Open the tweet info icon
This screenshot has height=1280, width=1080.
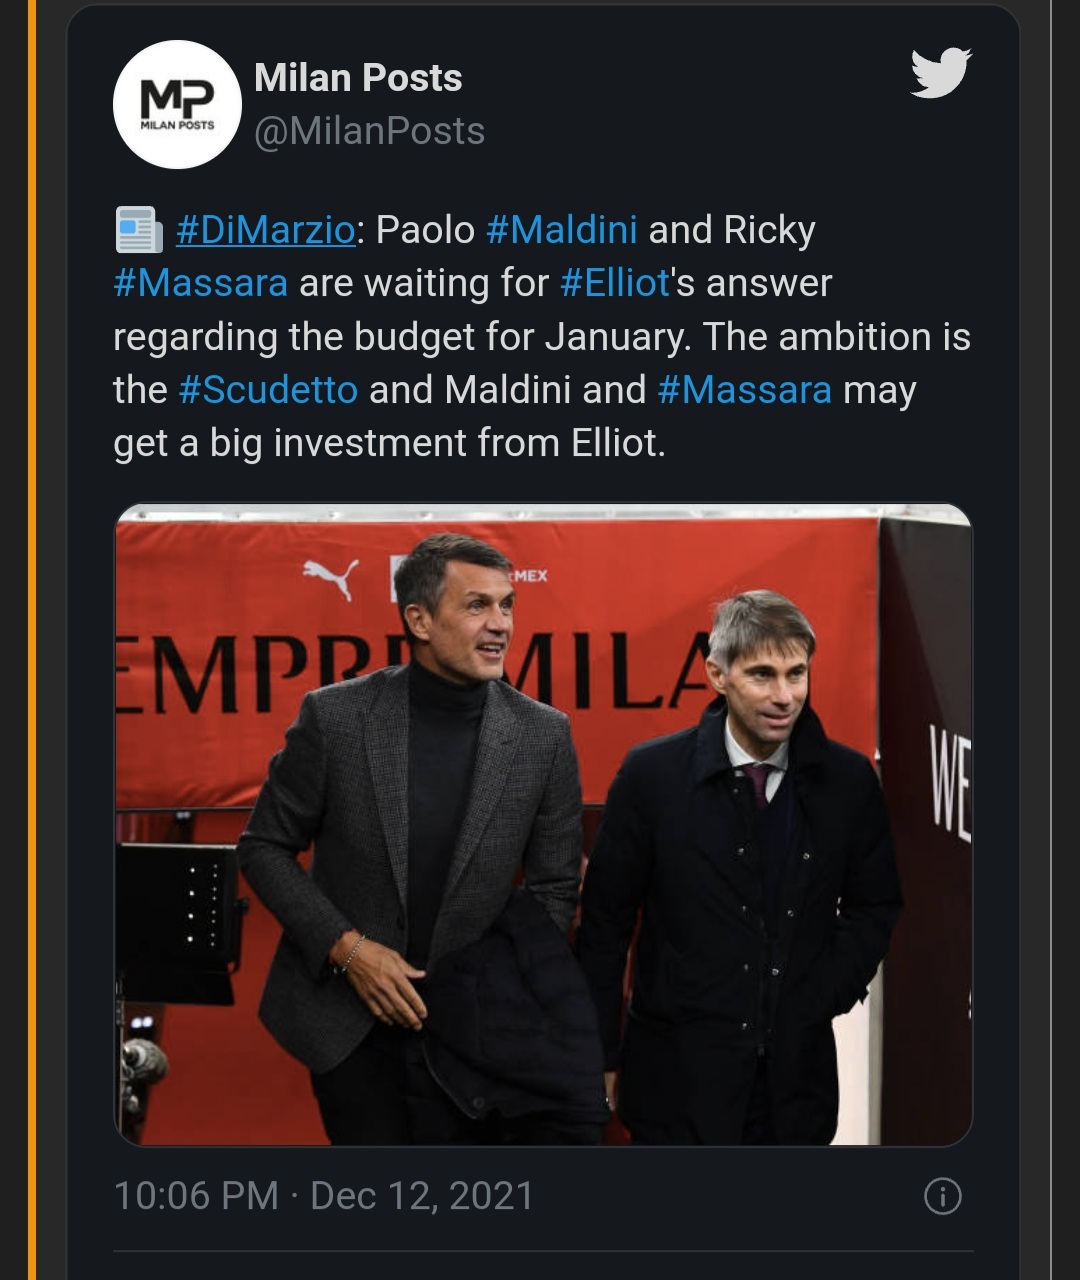[x=942, y=1196]
